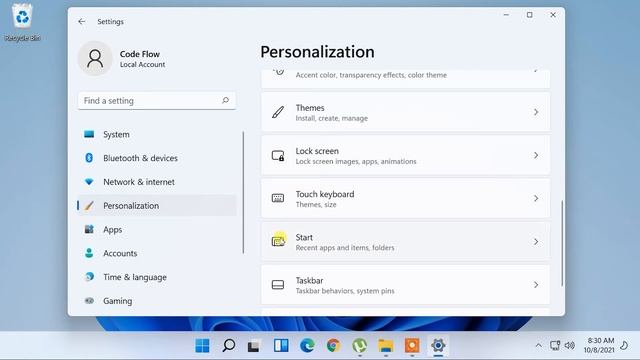The image size is (640, 360).
Task: Select System in the sidebar
Action: 157,134
